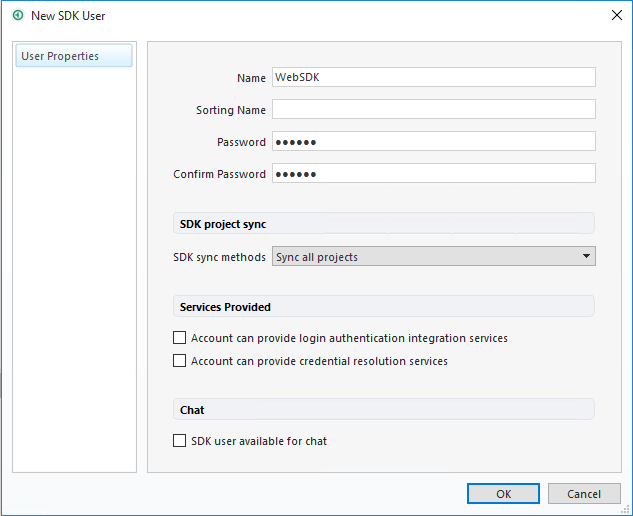Click the Confirm Password label text

(x=219, y=174)
